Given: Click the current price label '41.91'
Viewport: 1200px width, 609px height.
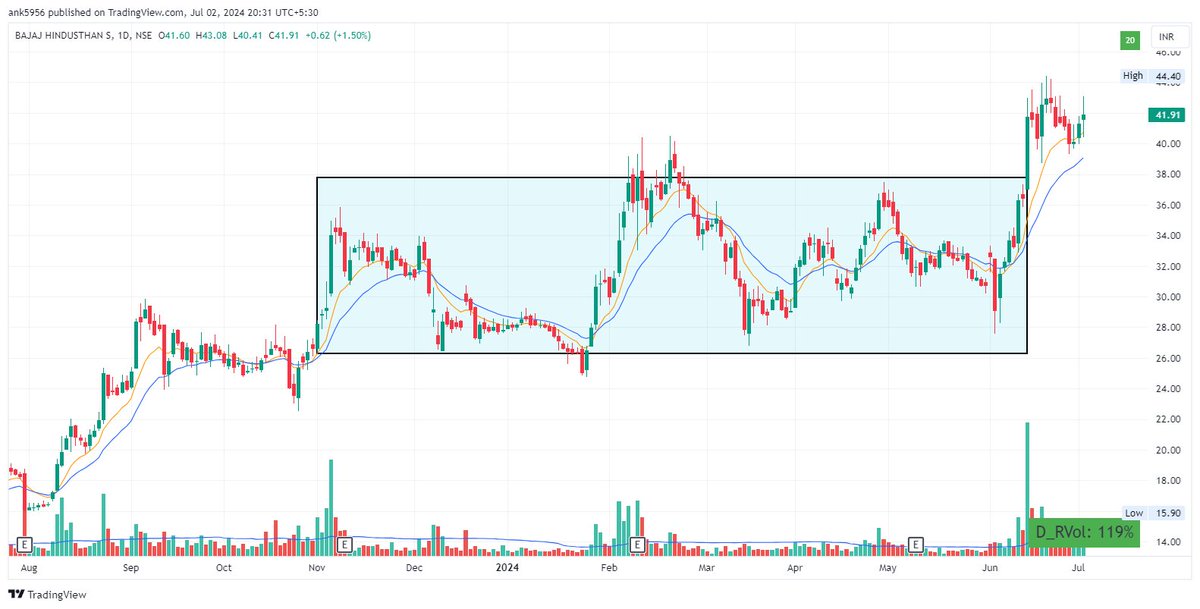Looking at the screenshot, I should click(1168, 115).
